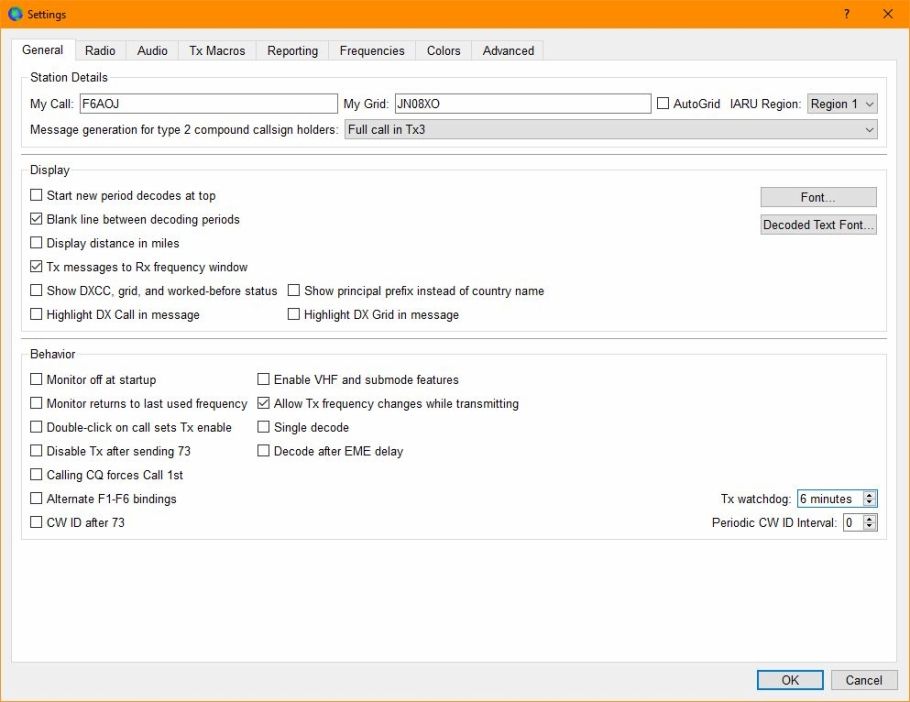This screenshot has height=702, width=910.
Task: Open the IARU Region dropdown
Action: tap(841, 104)
